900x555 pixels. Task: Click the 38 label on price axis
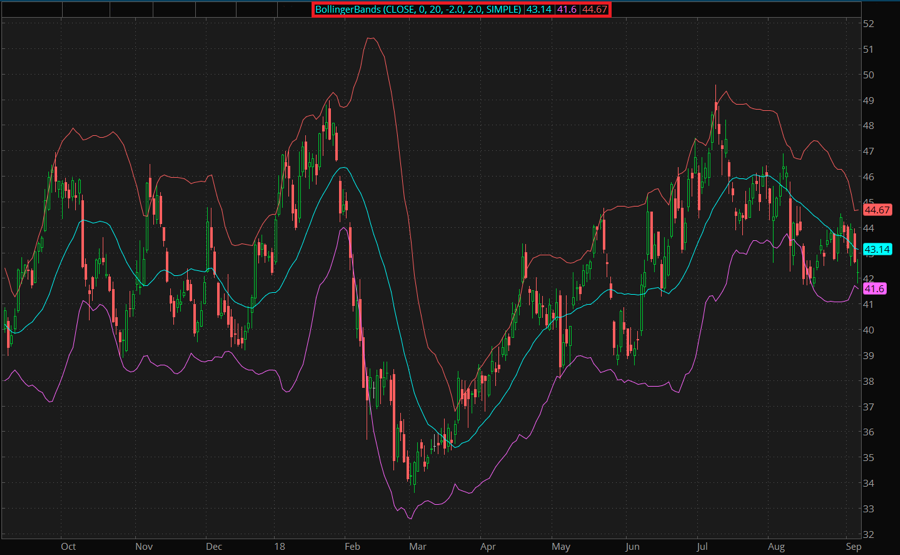click(869, 381)
